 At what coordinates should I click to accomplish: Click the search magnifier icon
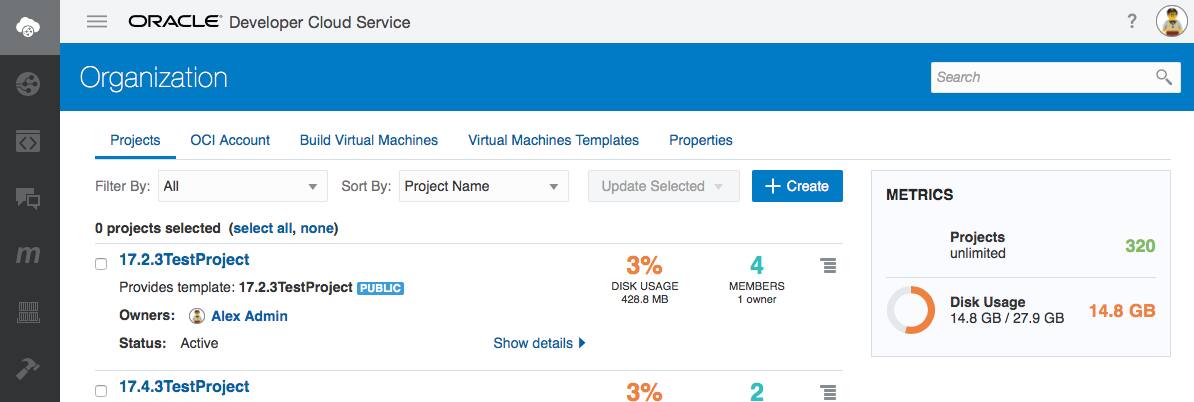point(1164,77)
